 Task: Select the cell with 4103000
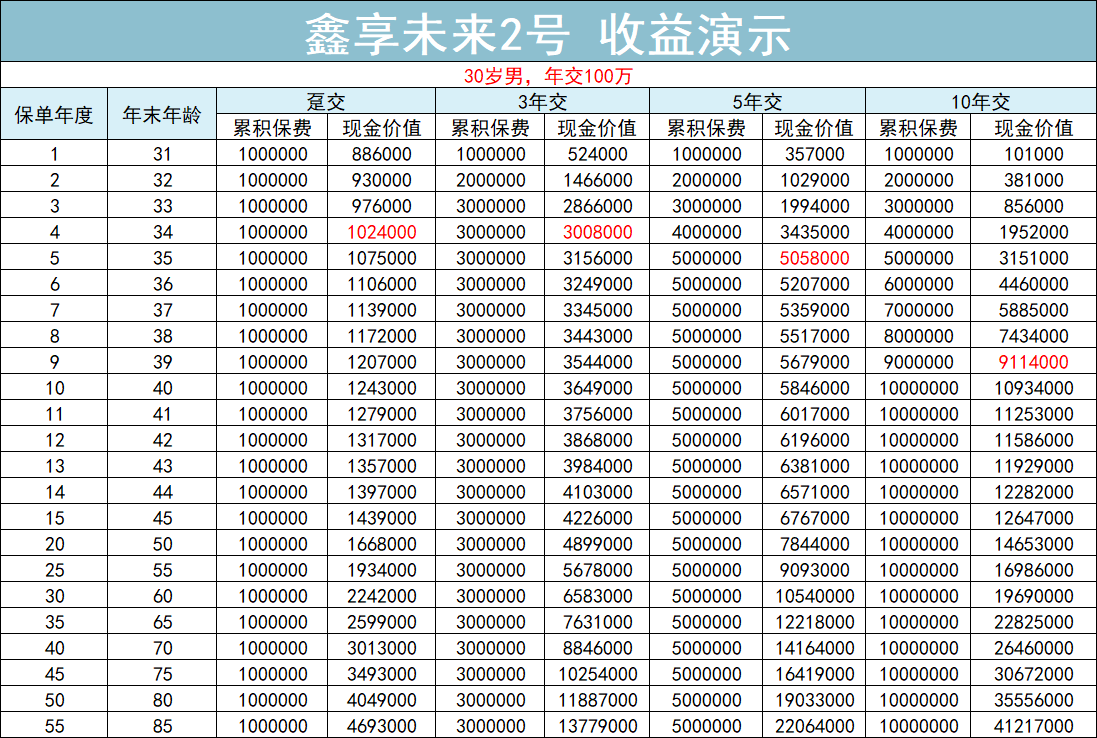597,492
